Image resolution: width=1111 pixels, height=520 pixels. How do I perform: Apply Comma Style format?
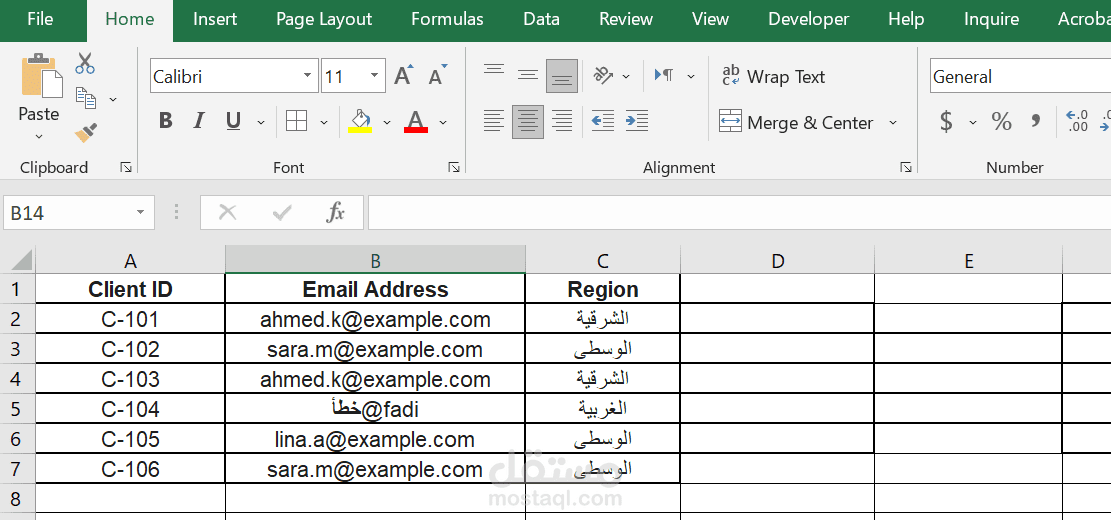(1036, 122)
